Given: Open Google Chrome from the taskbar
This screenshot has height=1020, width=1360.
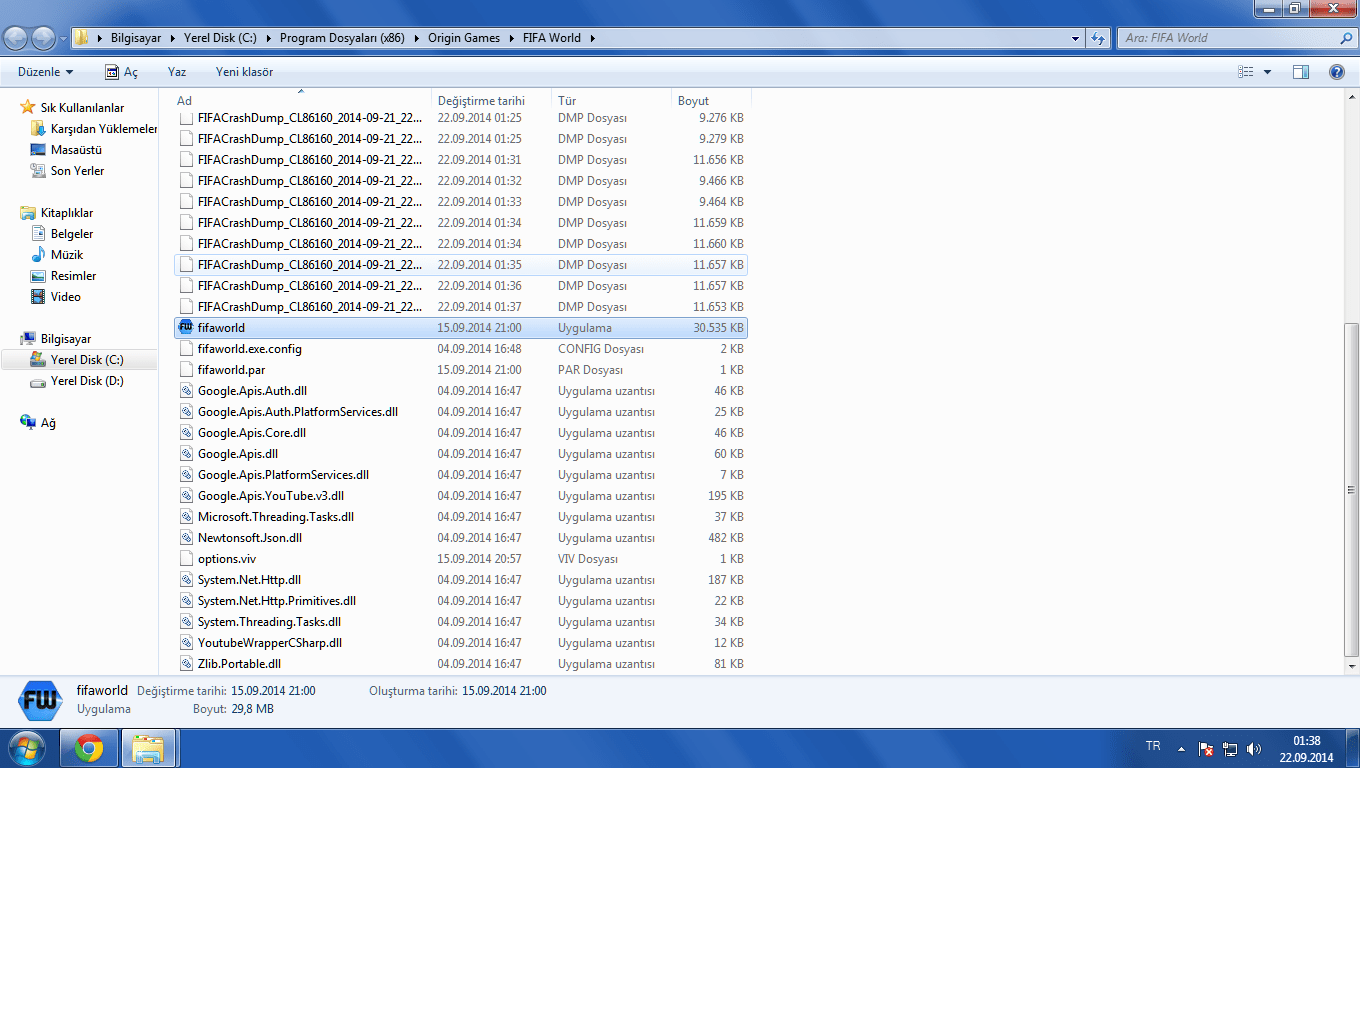Looking at the screenshot, I should pos(89,748).
